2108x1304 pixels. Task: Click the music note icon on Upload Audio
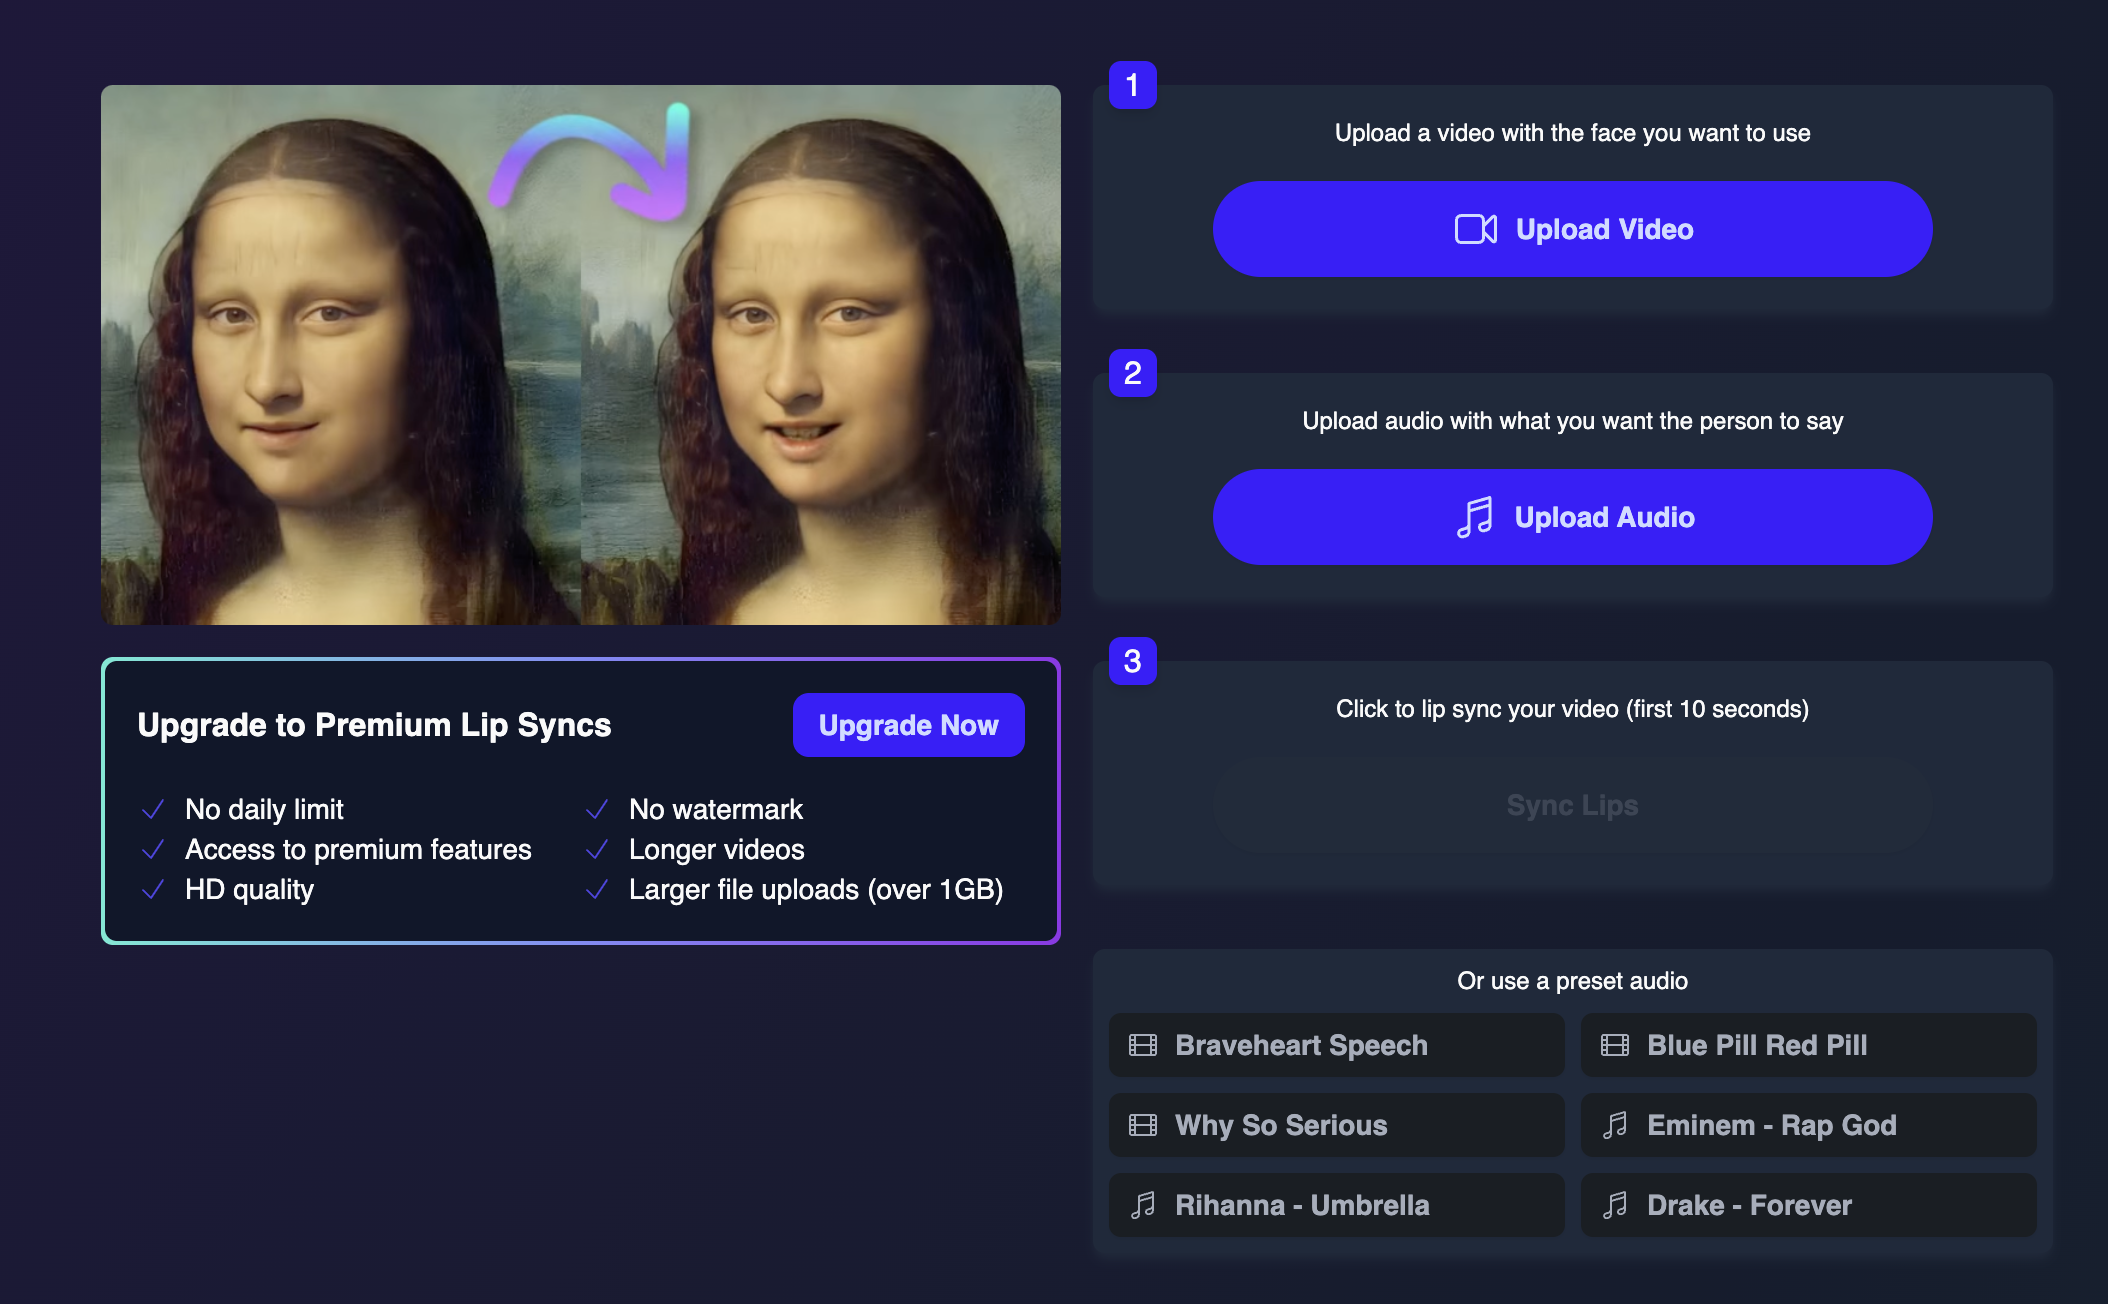(1475, 517)
